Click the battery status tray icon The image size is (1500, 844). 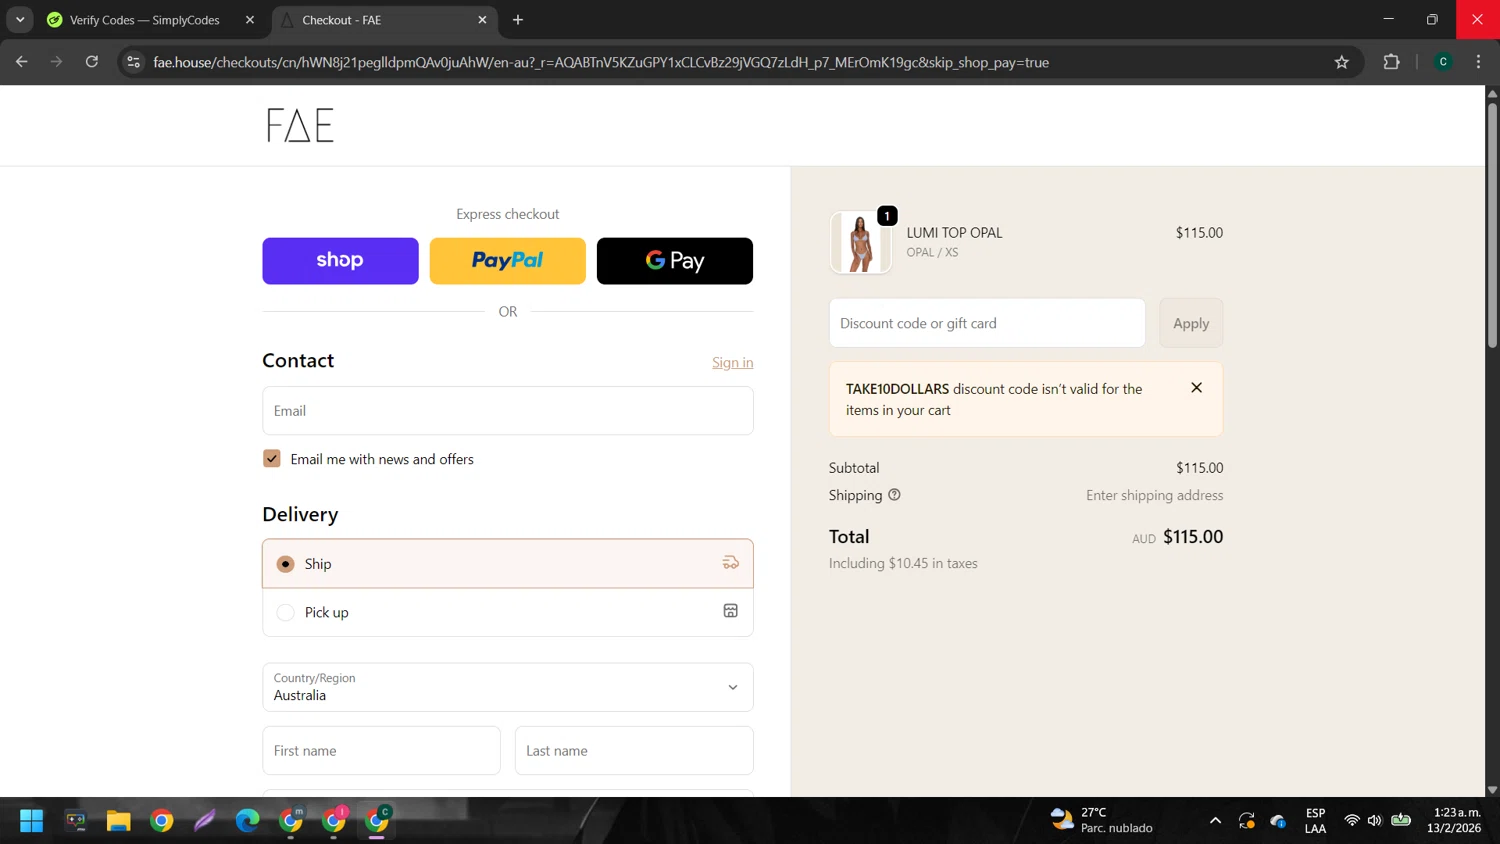(1401, 821)
